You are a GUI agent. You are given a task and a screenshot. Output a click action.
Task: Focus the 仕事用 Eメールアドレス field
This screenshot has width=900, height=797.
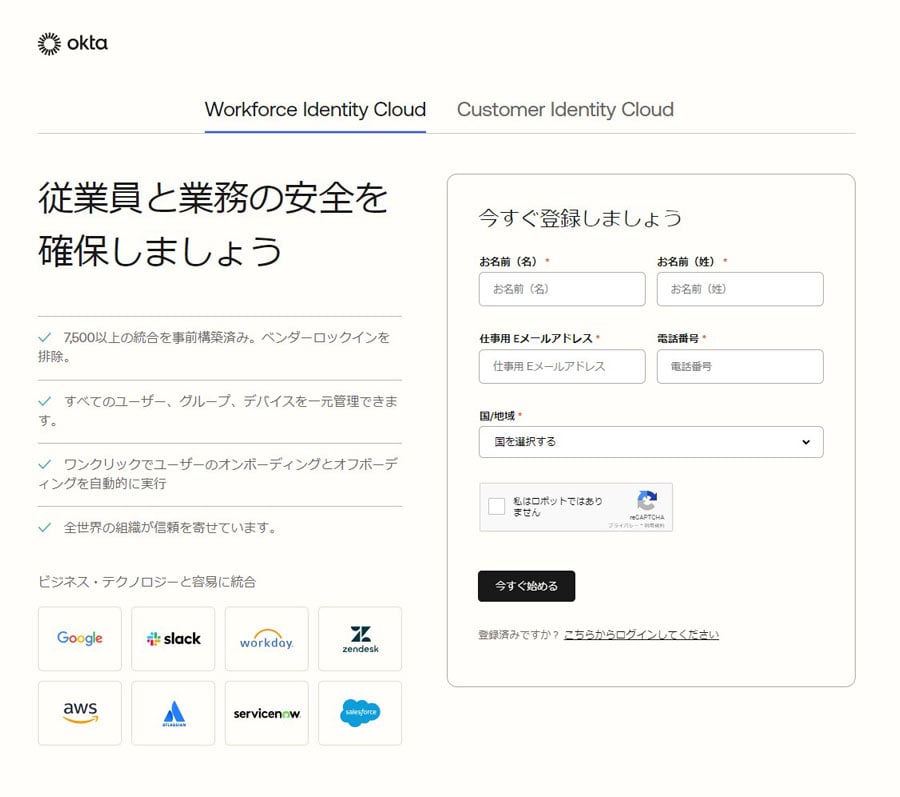[x=562, y=367]
